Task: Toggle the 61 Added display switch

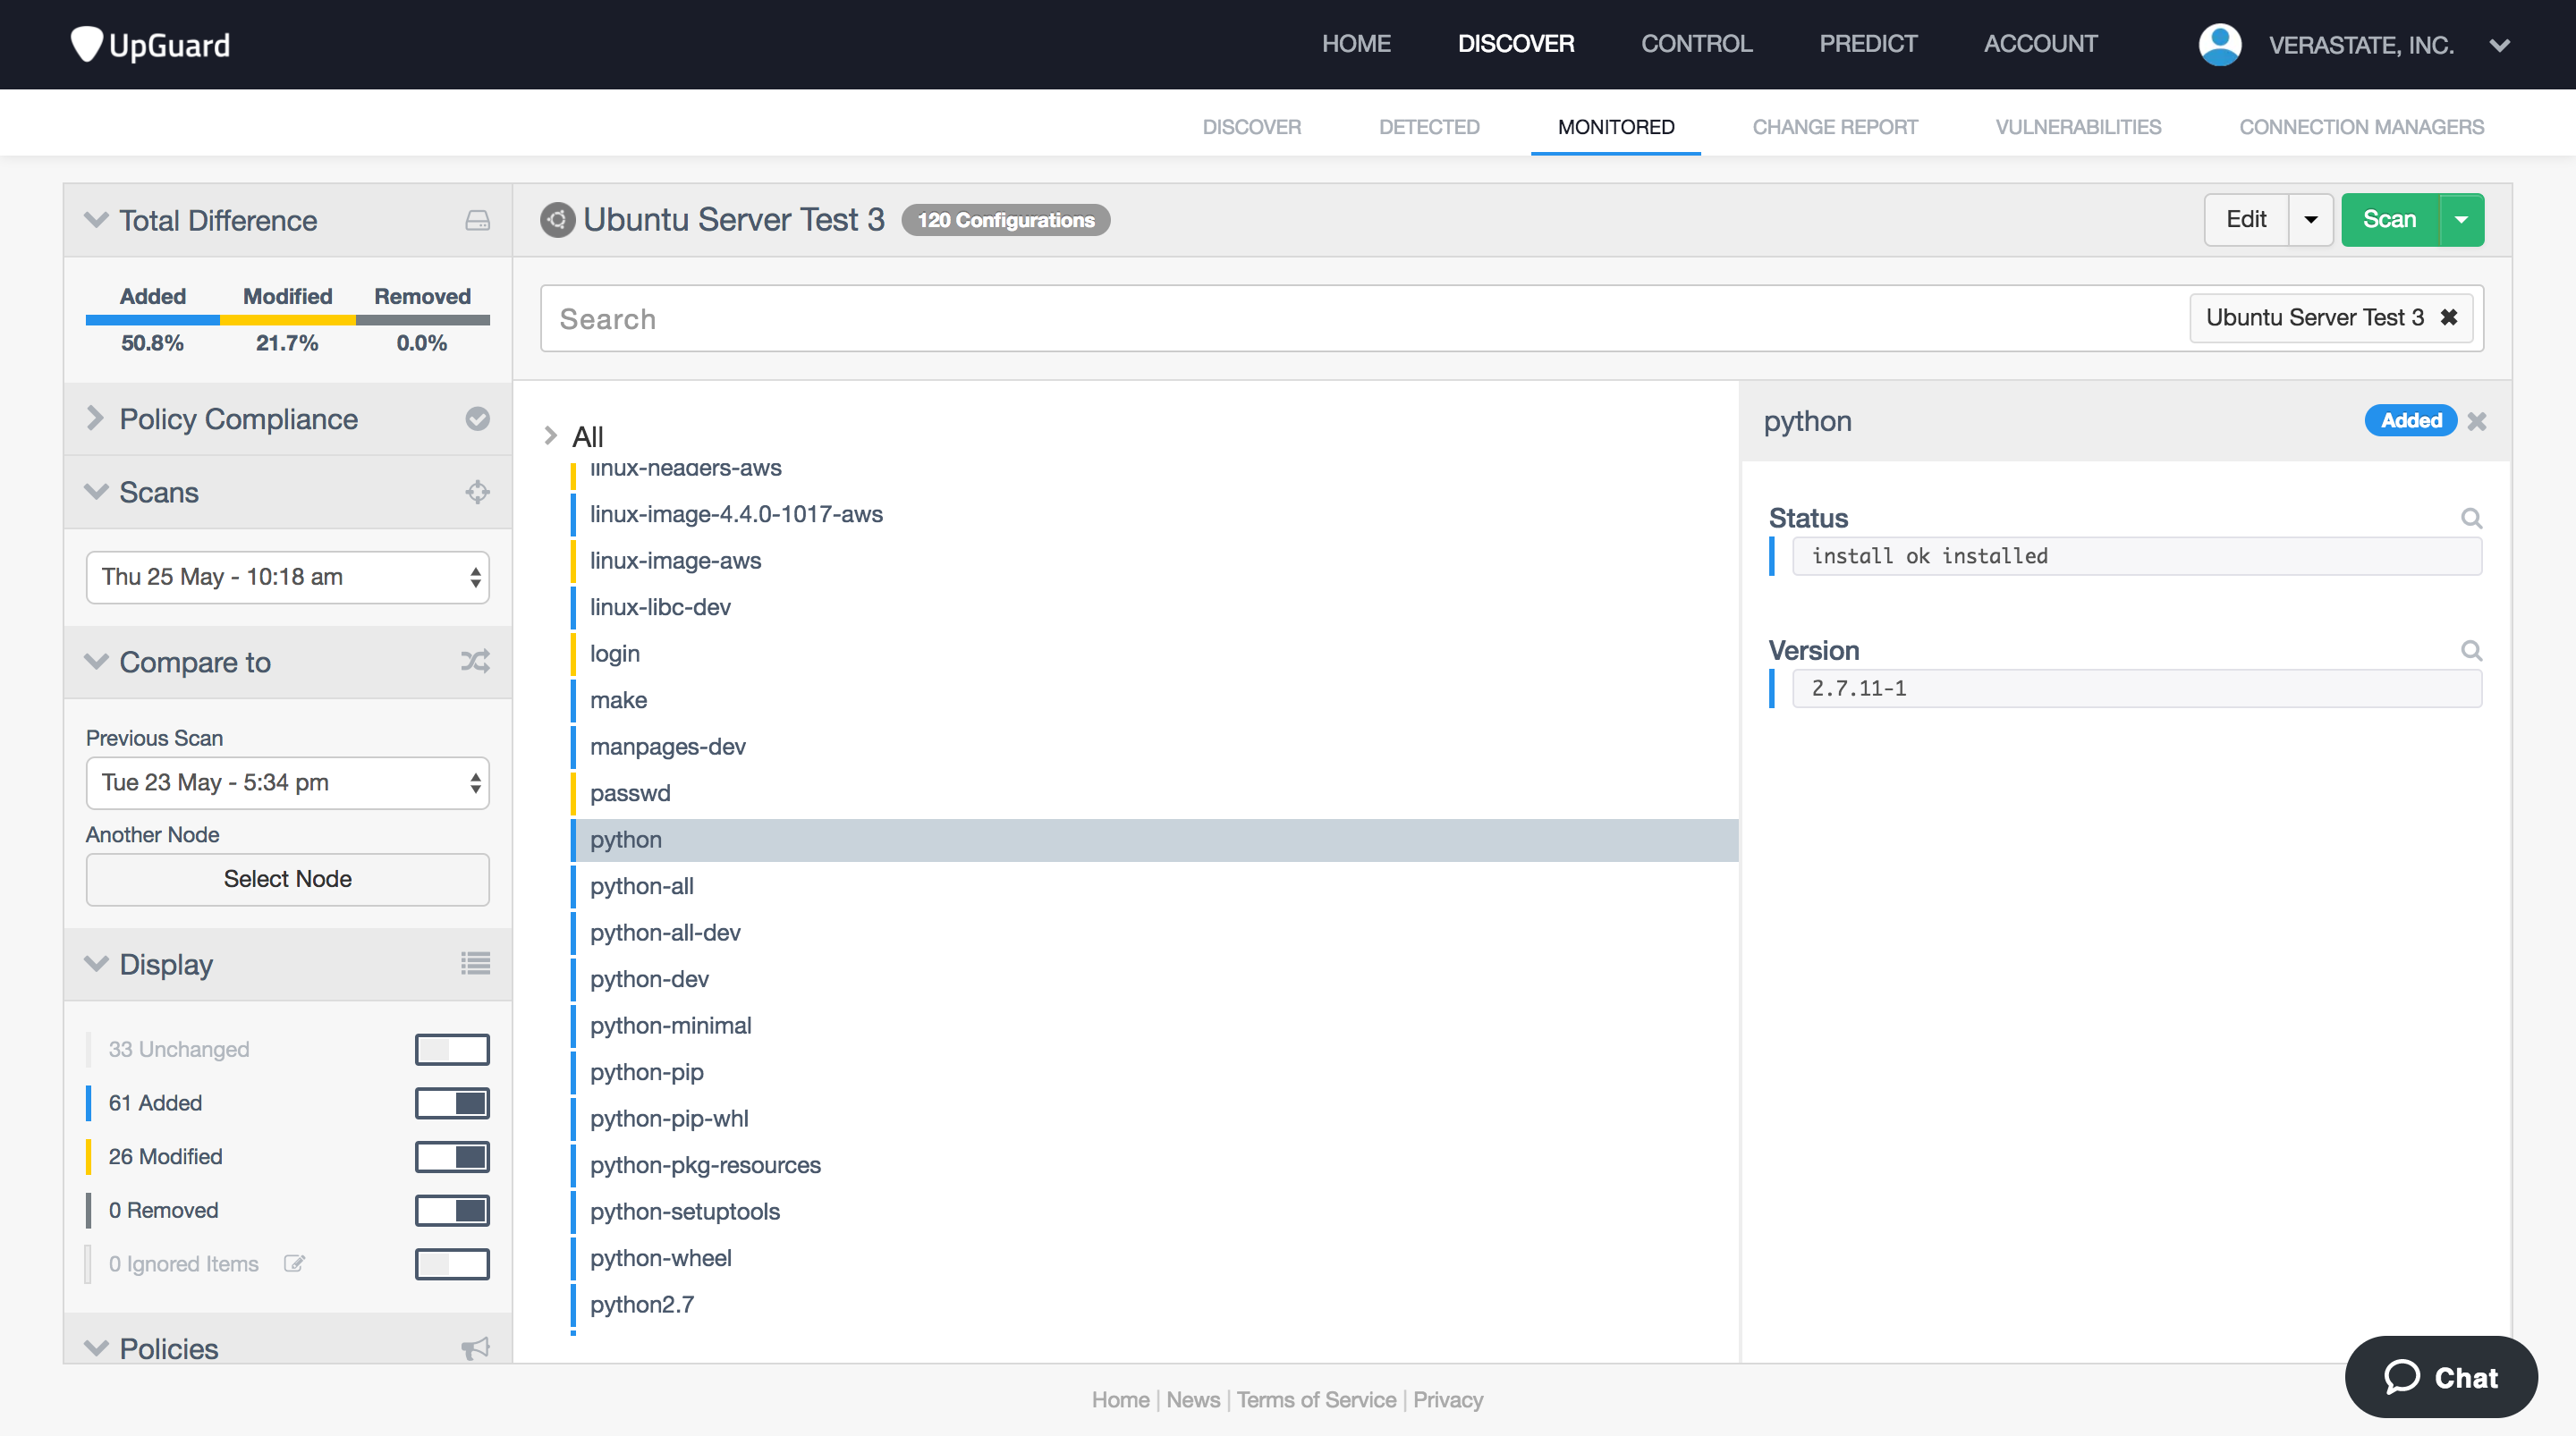Action: pos(452,1103)
